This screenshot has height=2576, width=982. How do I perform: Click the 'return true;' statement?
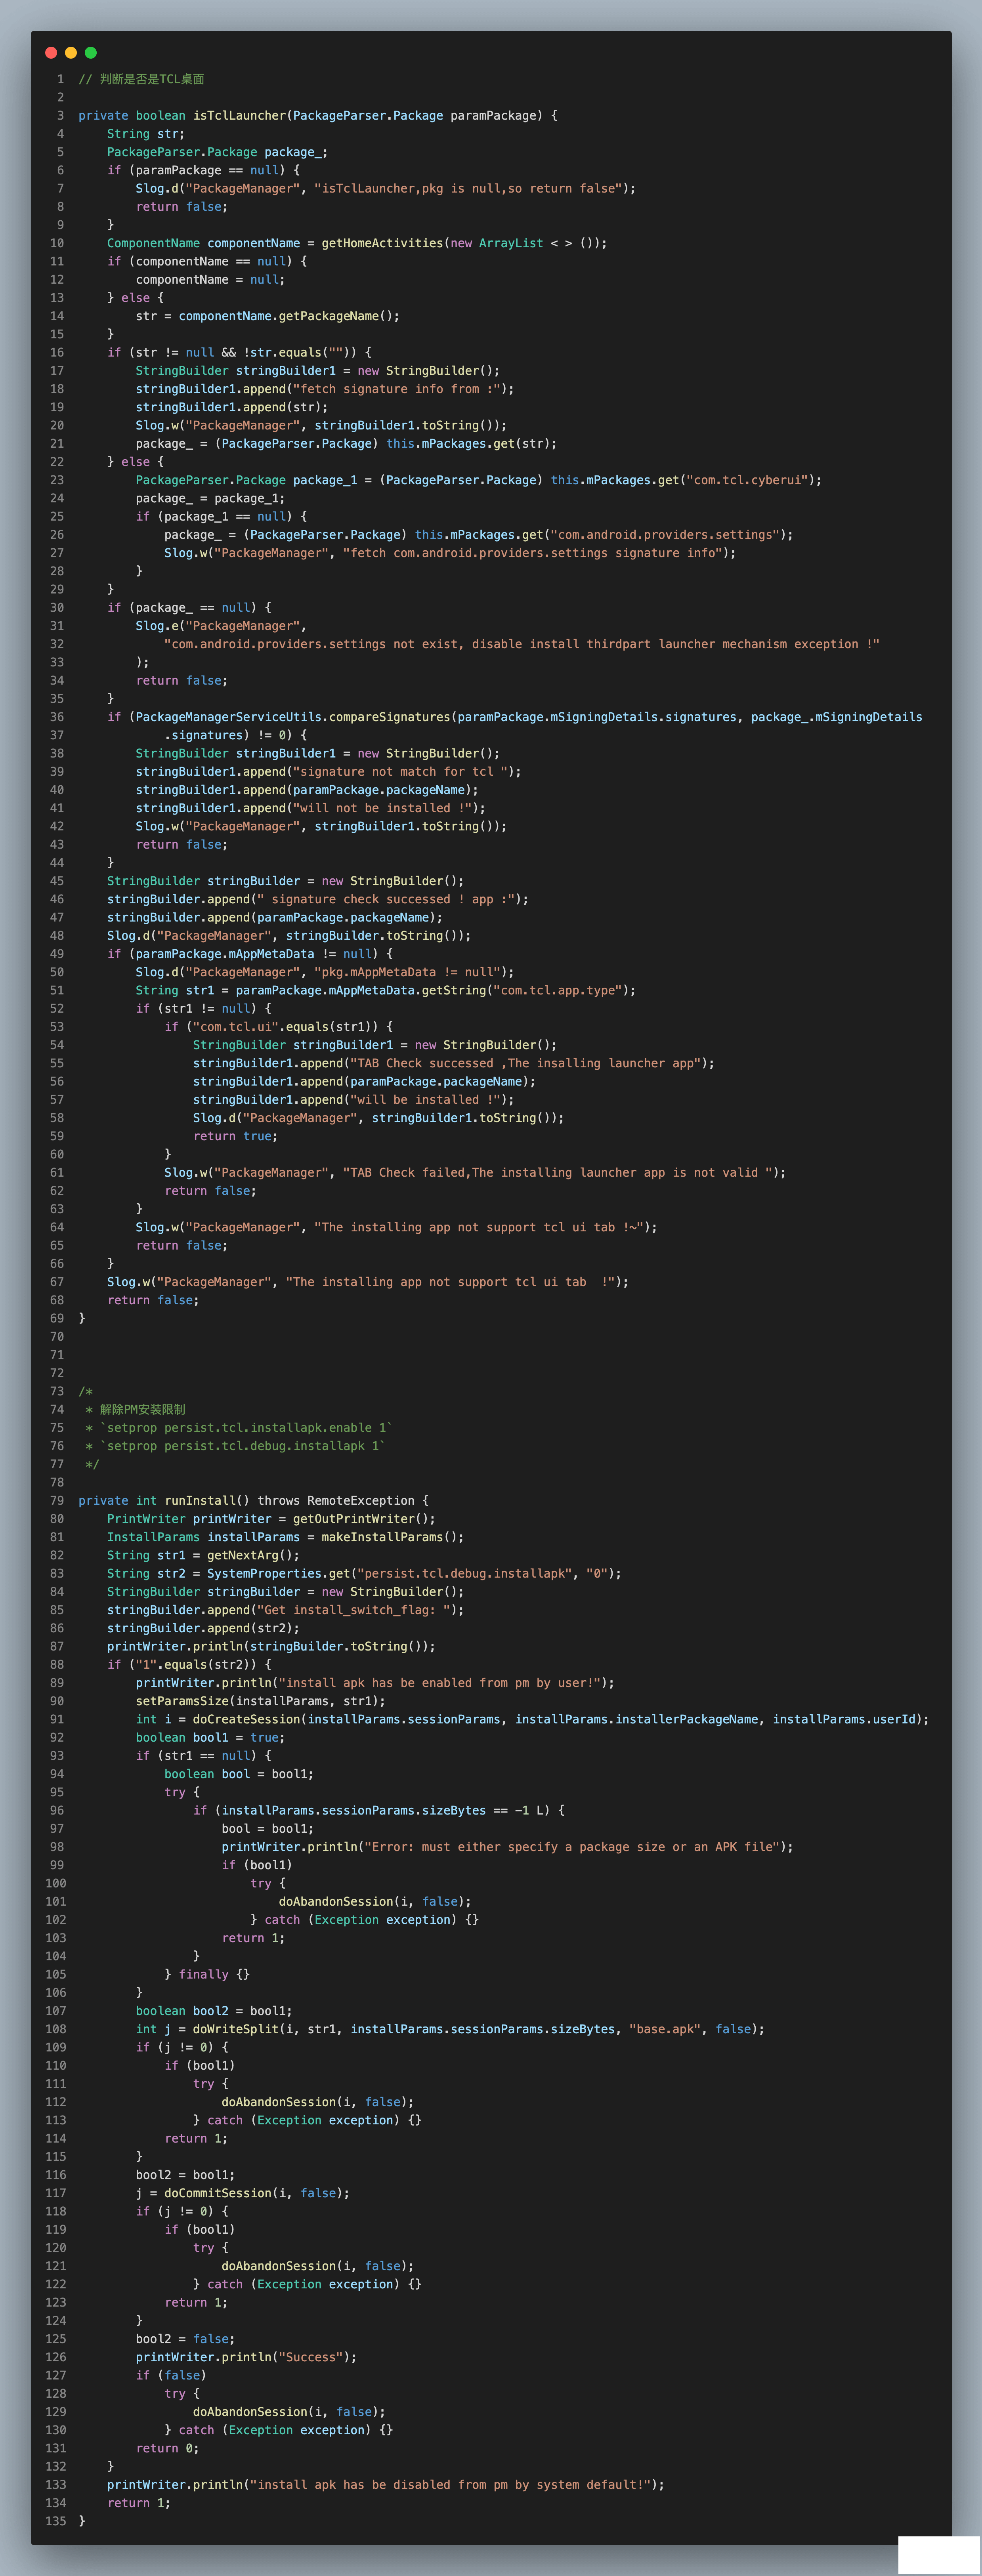tap(235, 1136)
